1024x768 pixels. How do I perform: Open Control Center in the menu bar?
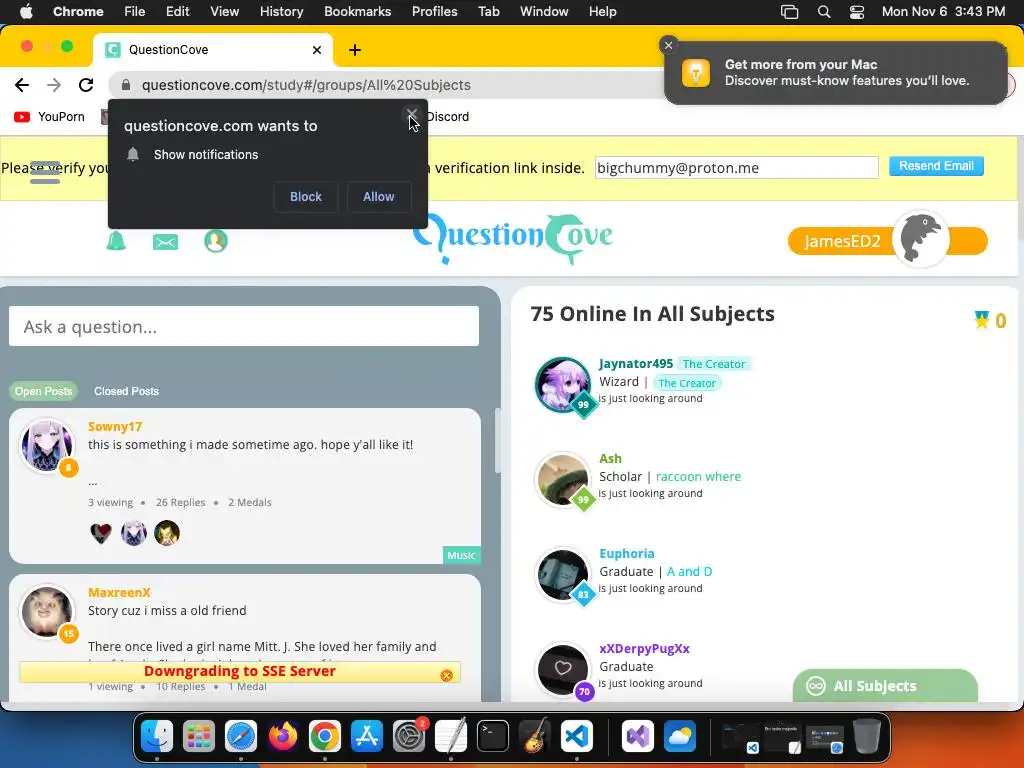[857, 12]
